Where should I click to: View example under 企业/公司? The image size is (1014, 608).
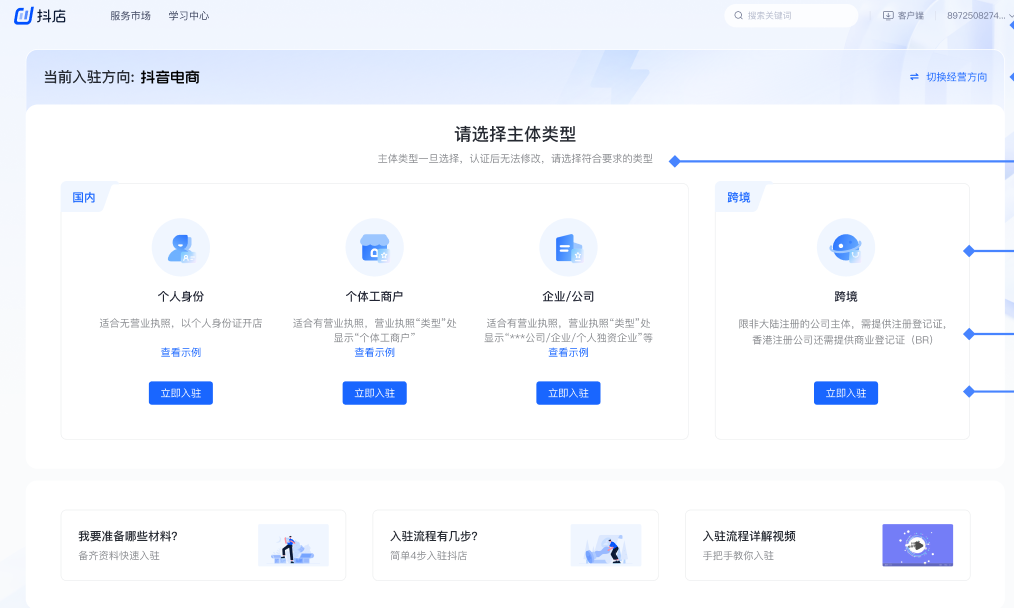[x=568, y=353]
